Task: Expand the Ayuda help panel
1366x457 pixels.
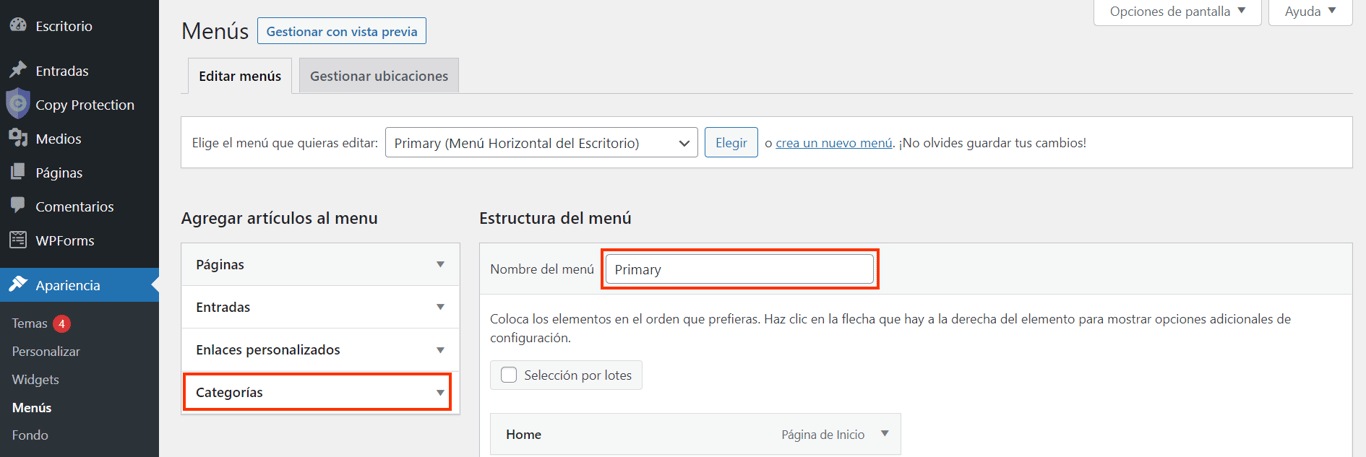Action: point(1310,12)
